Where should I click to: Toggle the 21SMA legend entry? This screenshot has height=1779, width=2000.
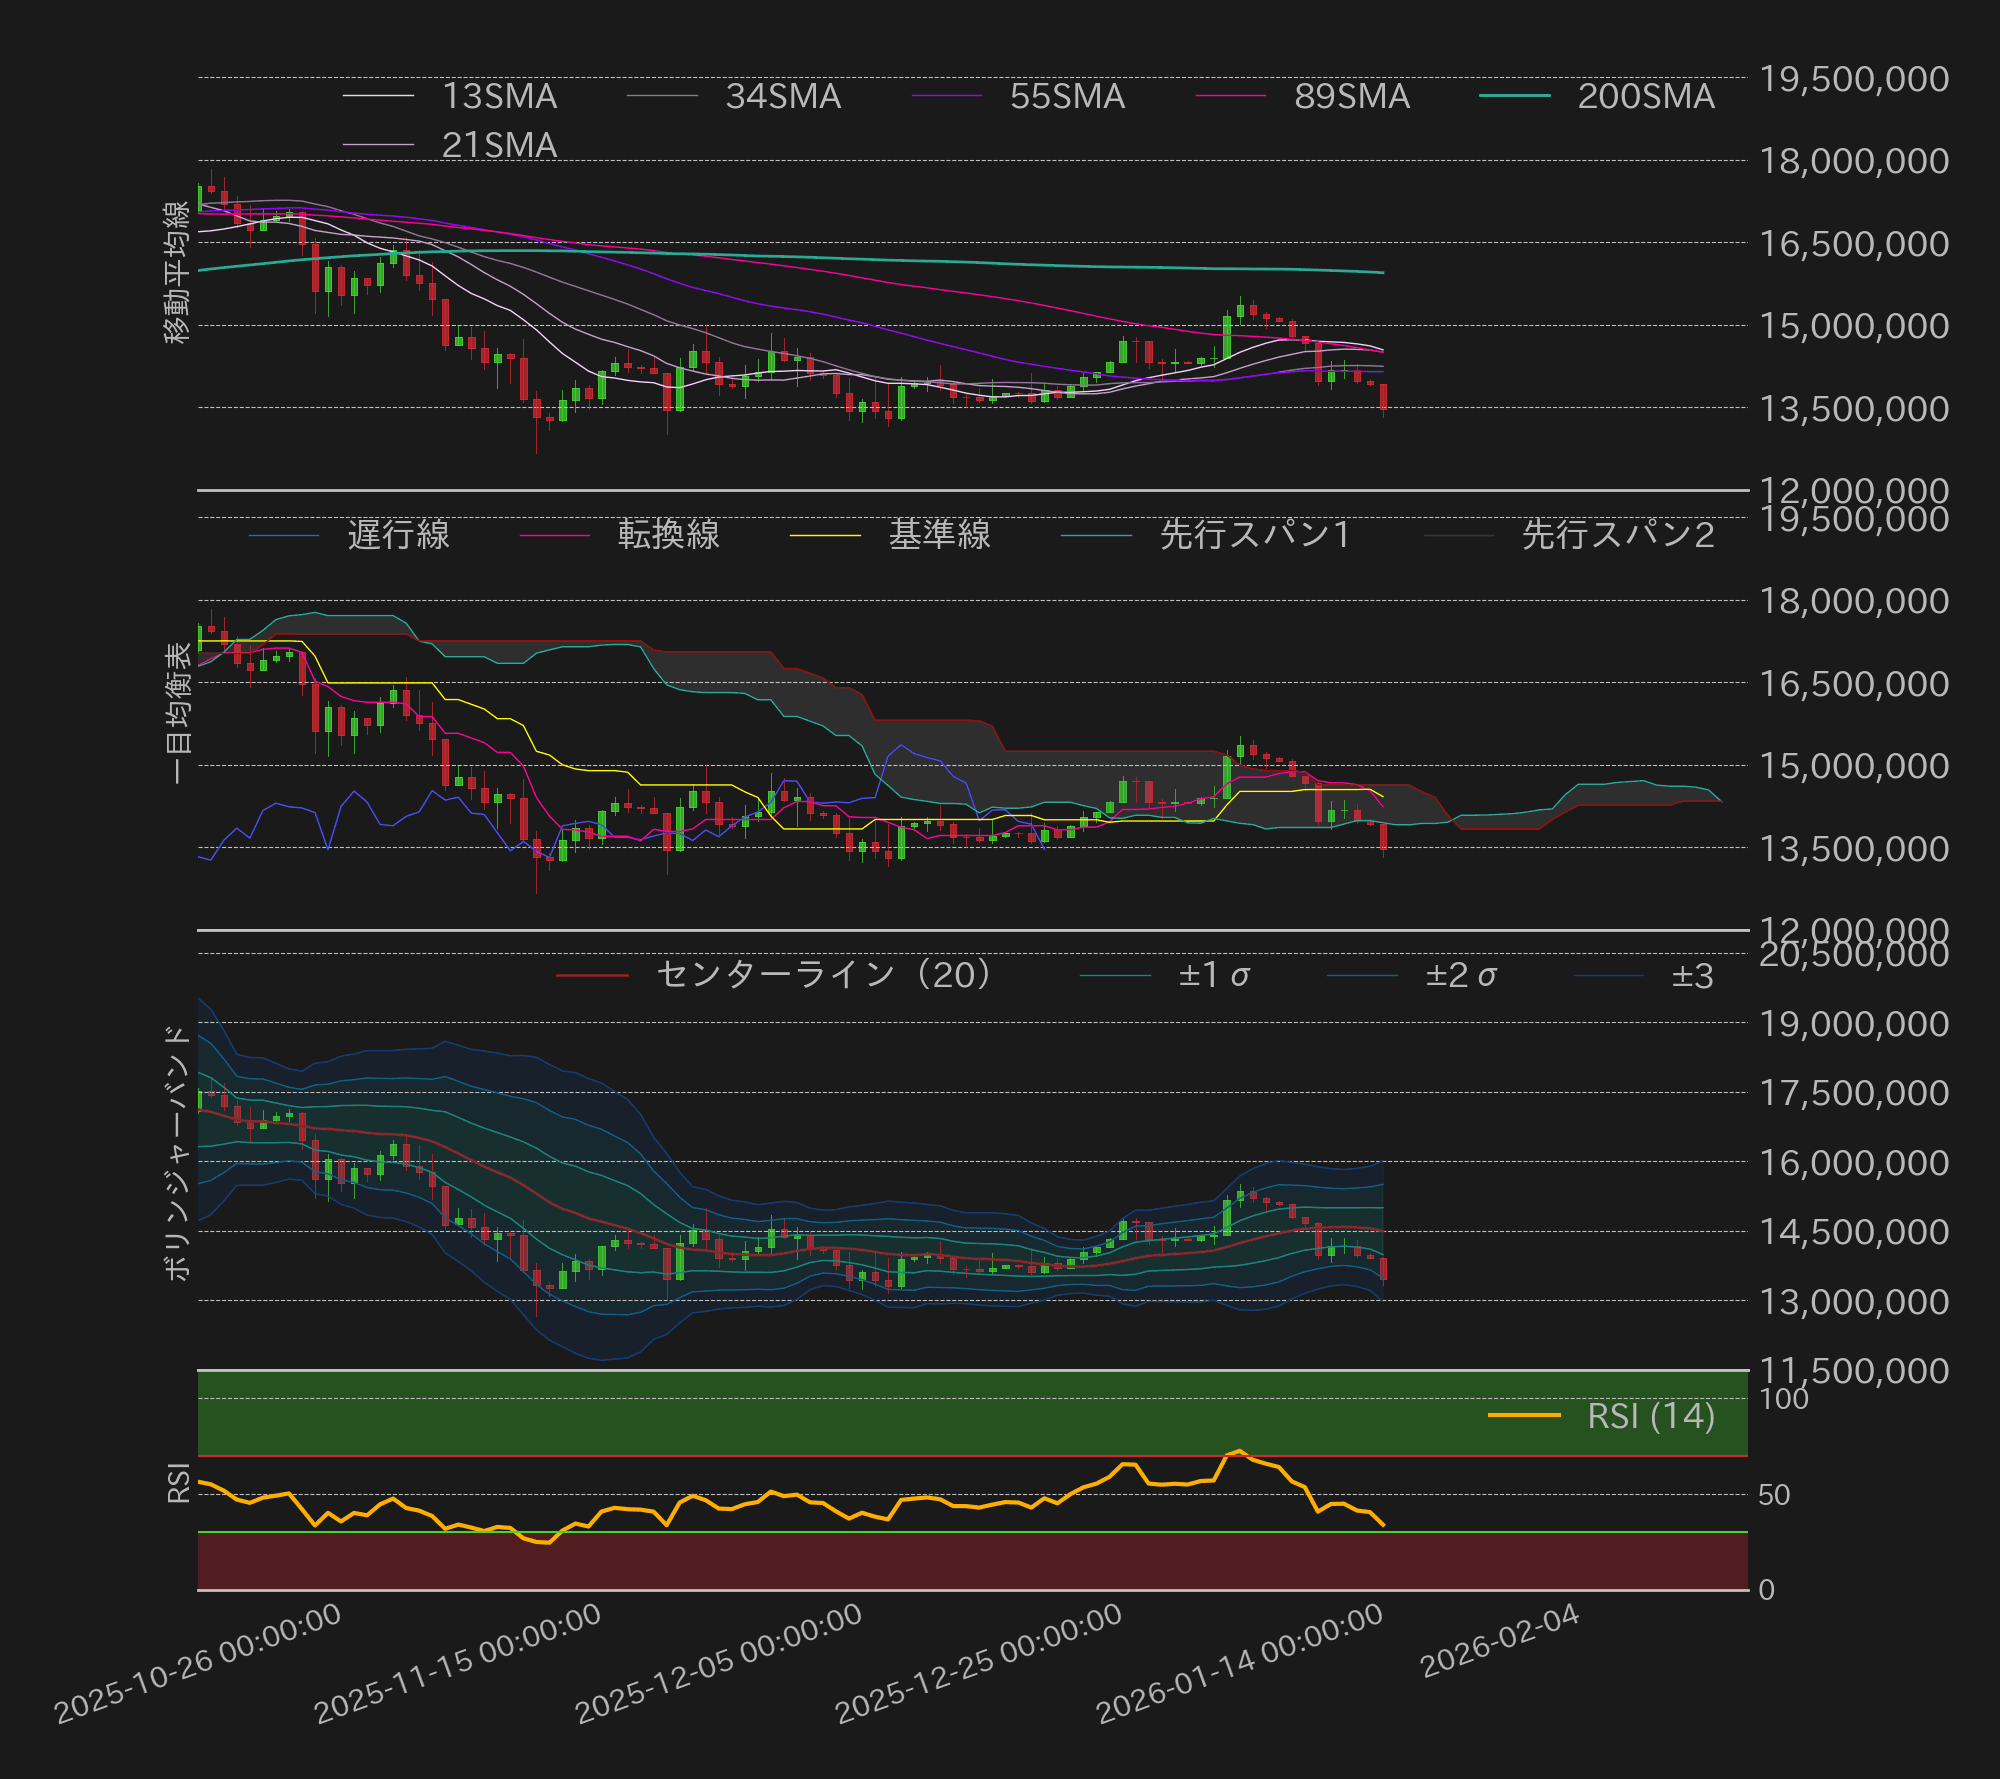(497, 146)
